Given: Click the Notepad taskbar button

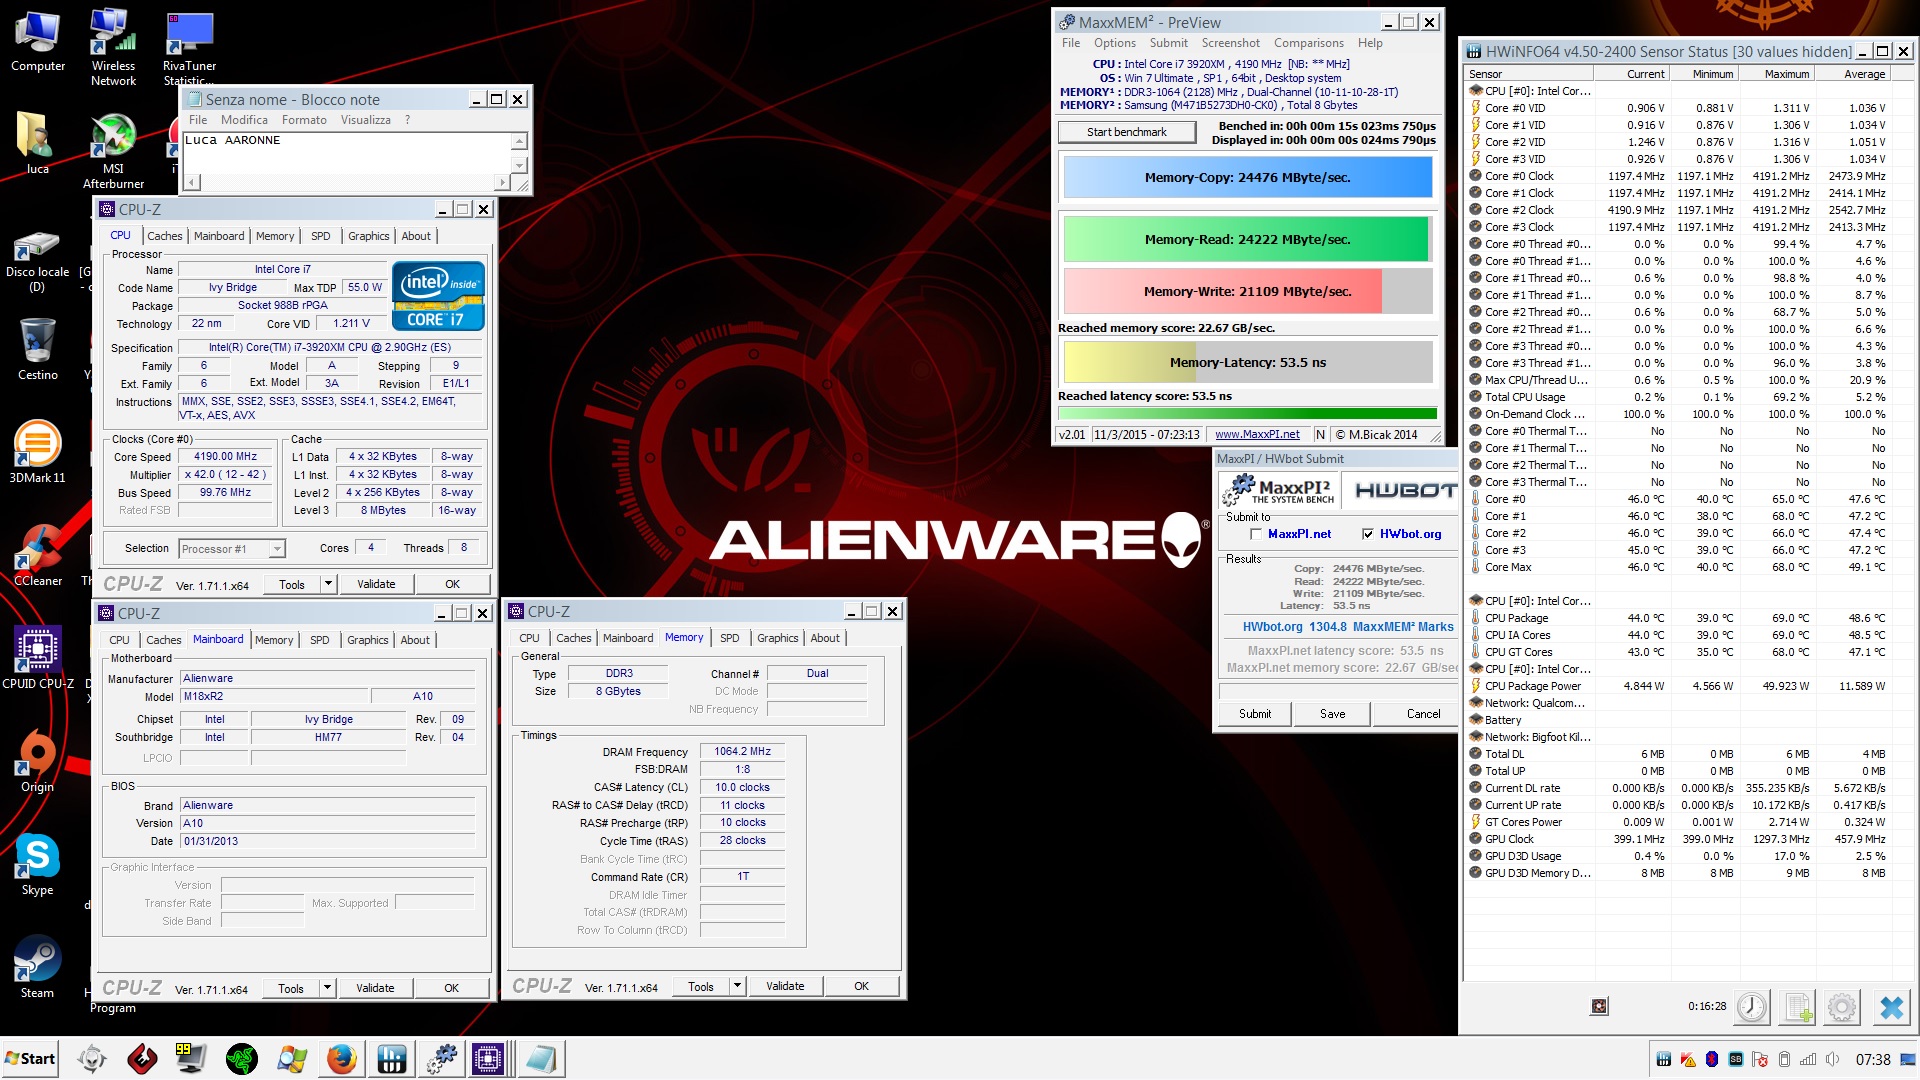Looking at the screenshot, I should 541,1058.
